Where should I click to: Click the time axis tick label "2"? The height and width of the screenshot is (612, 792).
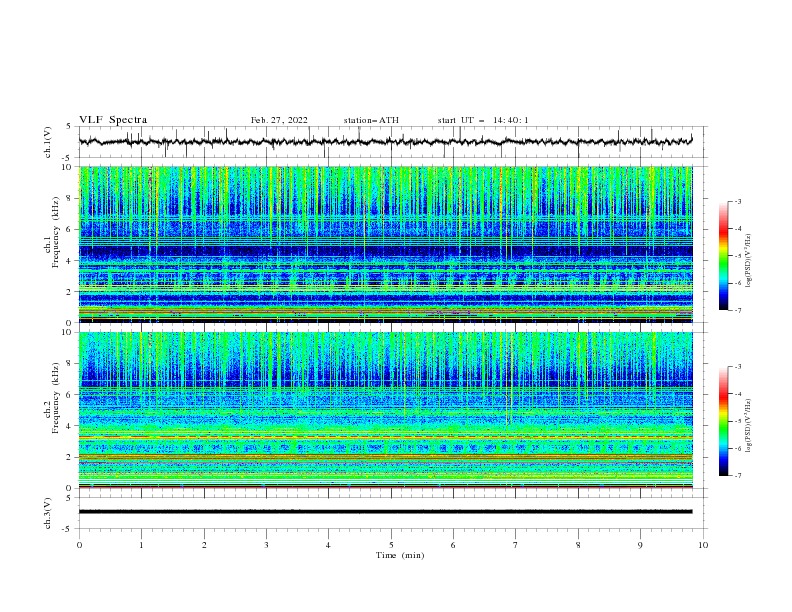tap(204, 545)
